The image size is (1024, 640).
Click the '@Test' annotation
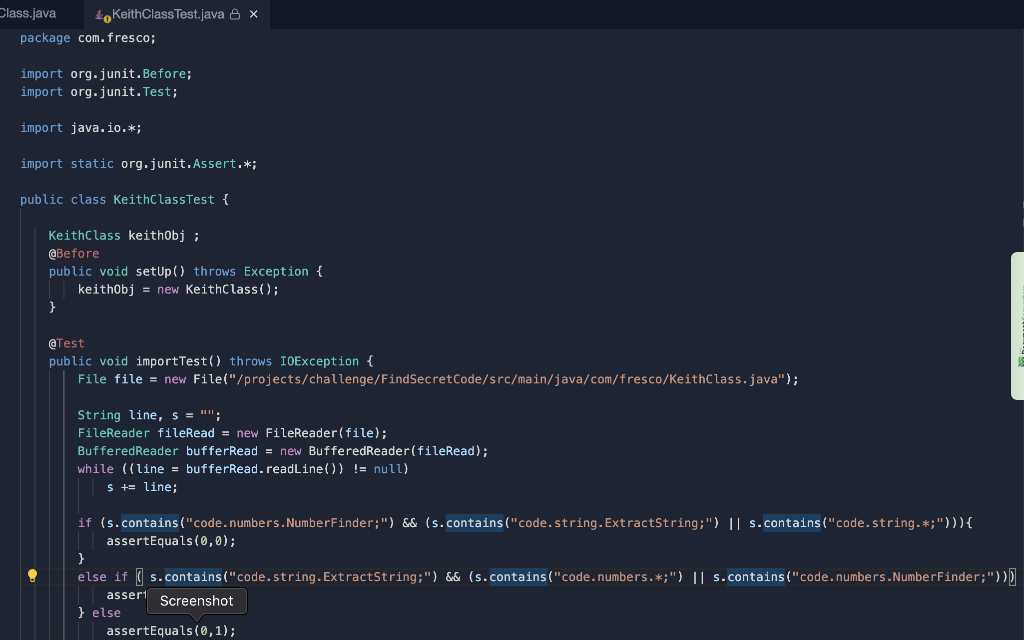[x=67, y=343]
